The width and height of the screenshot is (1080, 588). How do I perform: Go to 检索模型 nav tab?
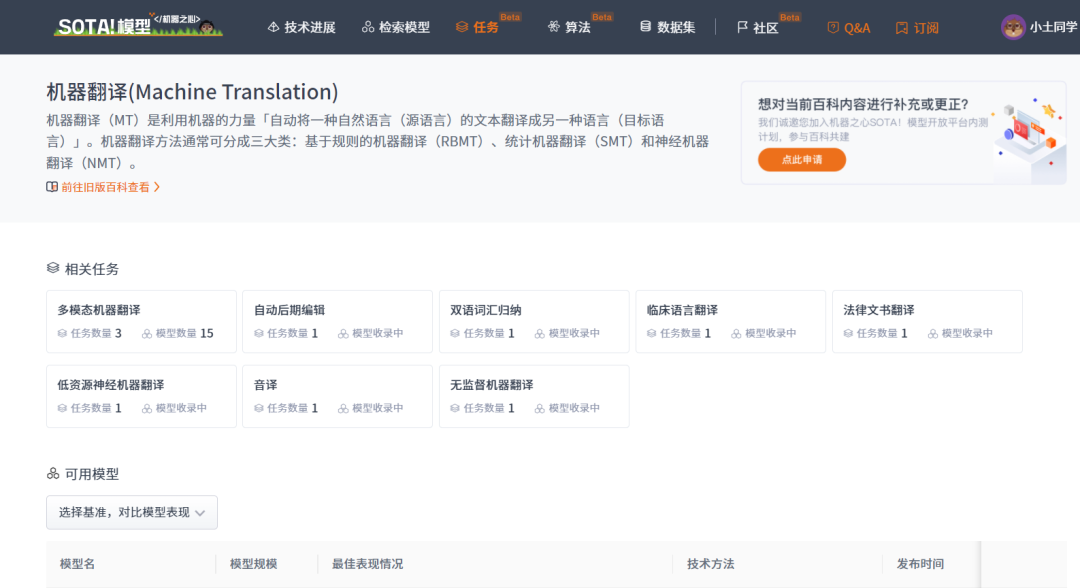coord(395,27)
